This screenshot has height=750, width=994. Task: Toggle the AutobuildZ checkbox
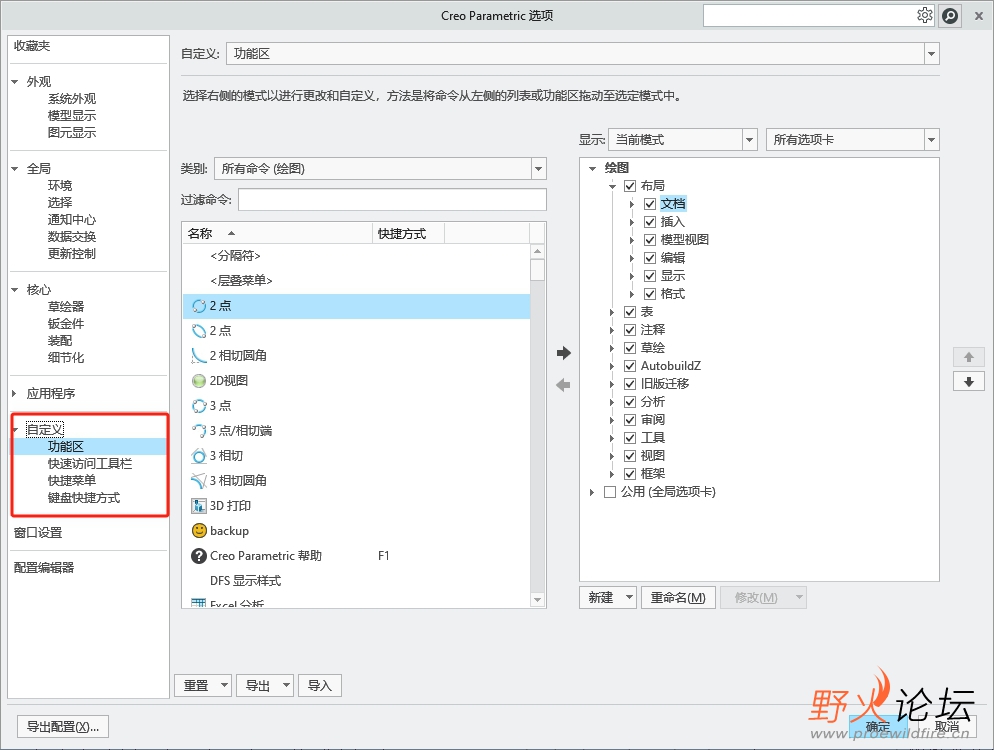coord(630,366)
